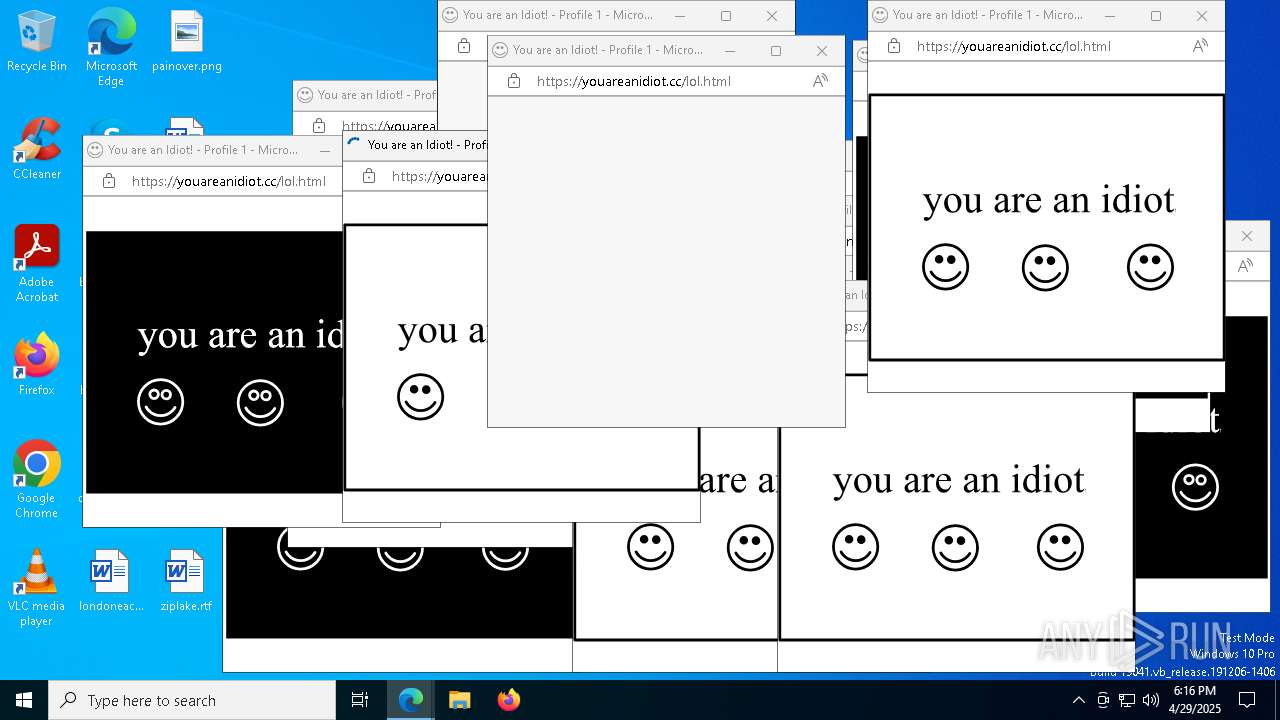The width and height of the screenshot is (1280, 720).
Task: Click Read Aloud icon in the right-edge window
Action: click(x=1245, y=266)
